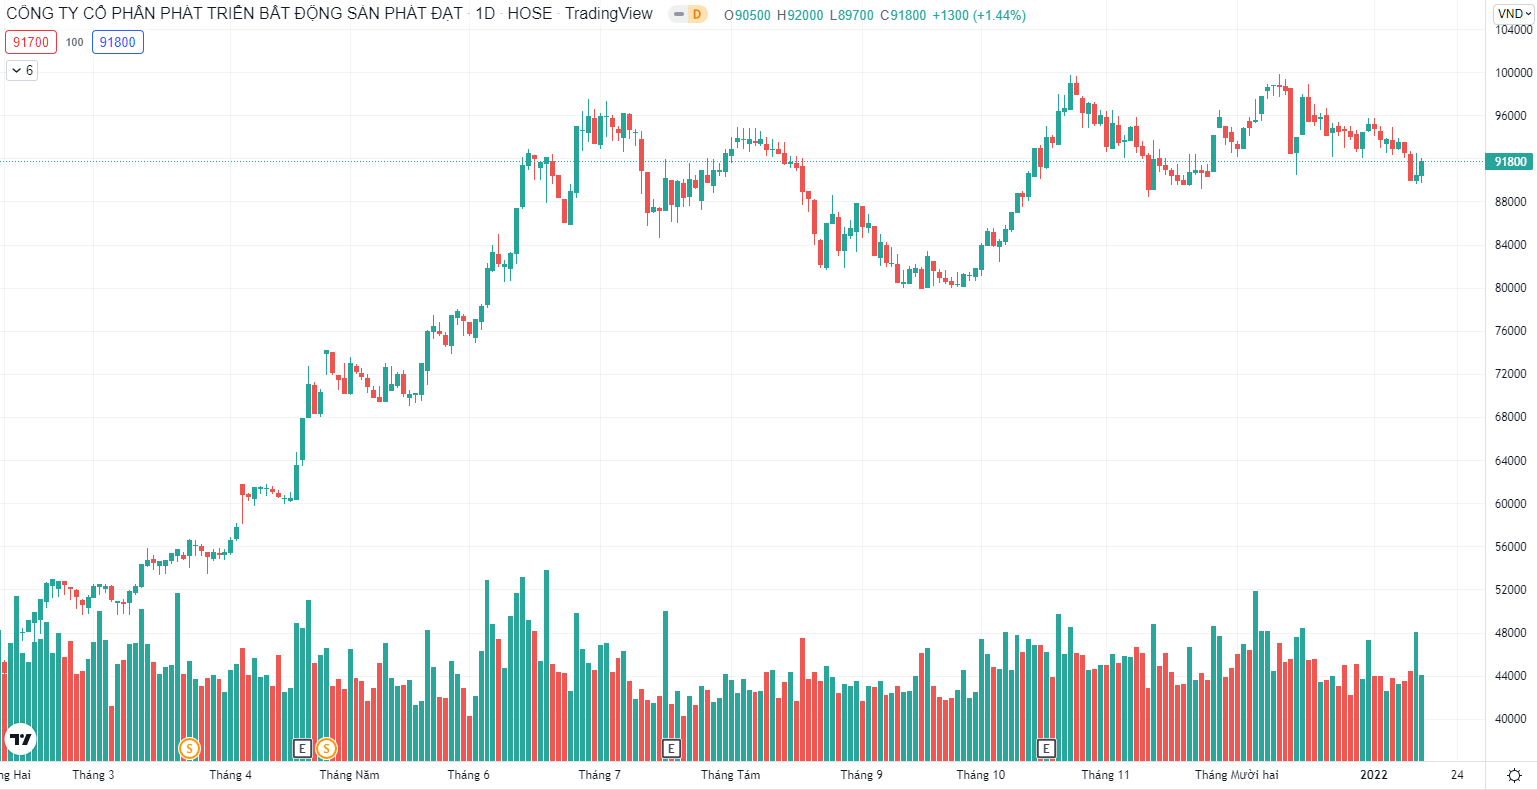
Task: Click the red 91700 sell button
Action: [31, 42]
